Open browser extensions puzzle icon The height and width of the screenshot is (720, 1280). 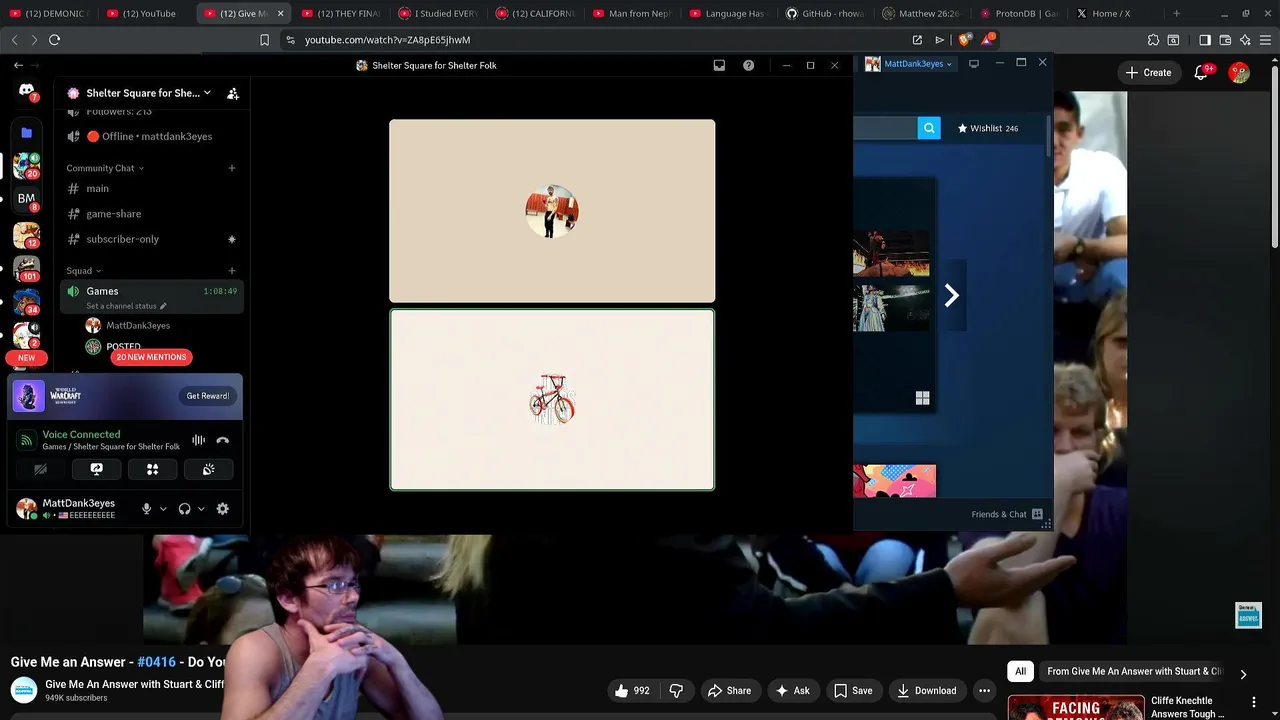(1153, 40)
